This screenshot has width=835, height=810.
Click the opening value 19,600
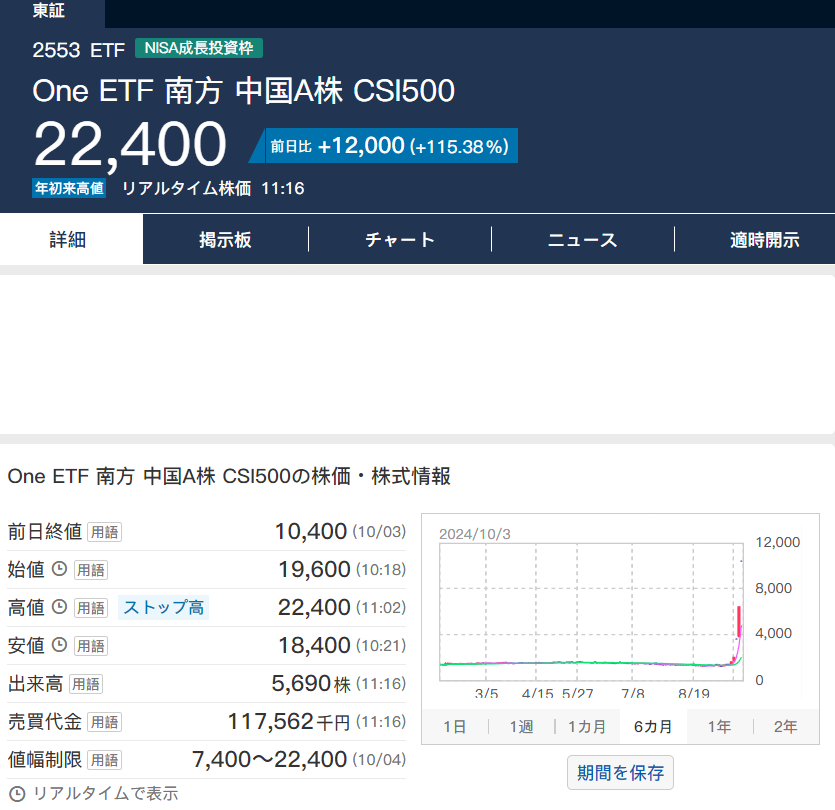click(314, 569)
